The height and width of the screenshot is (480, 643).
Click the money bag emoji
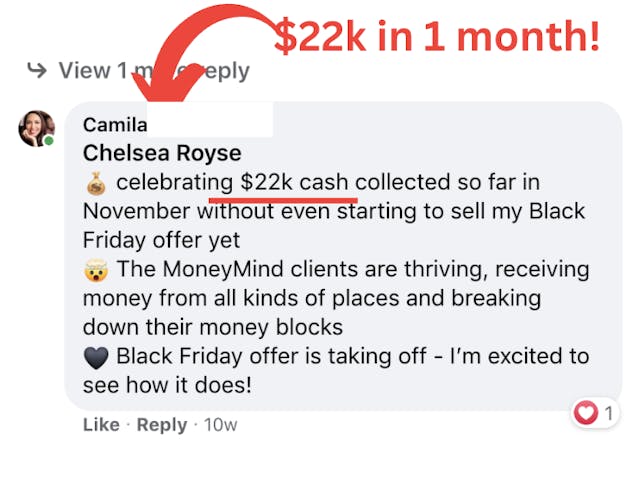tap(96, 183)
